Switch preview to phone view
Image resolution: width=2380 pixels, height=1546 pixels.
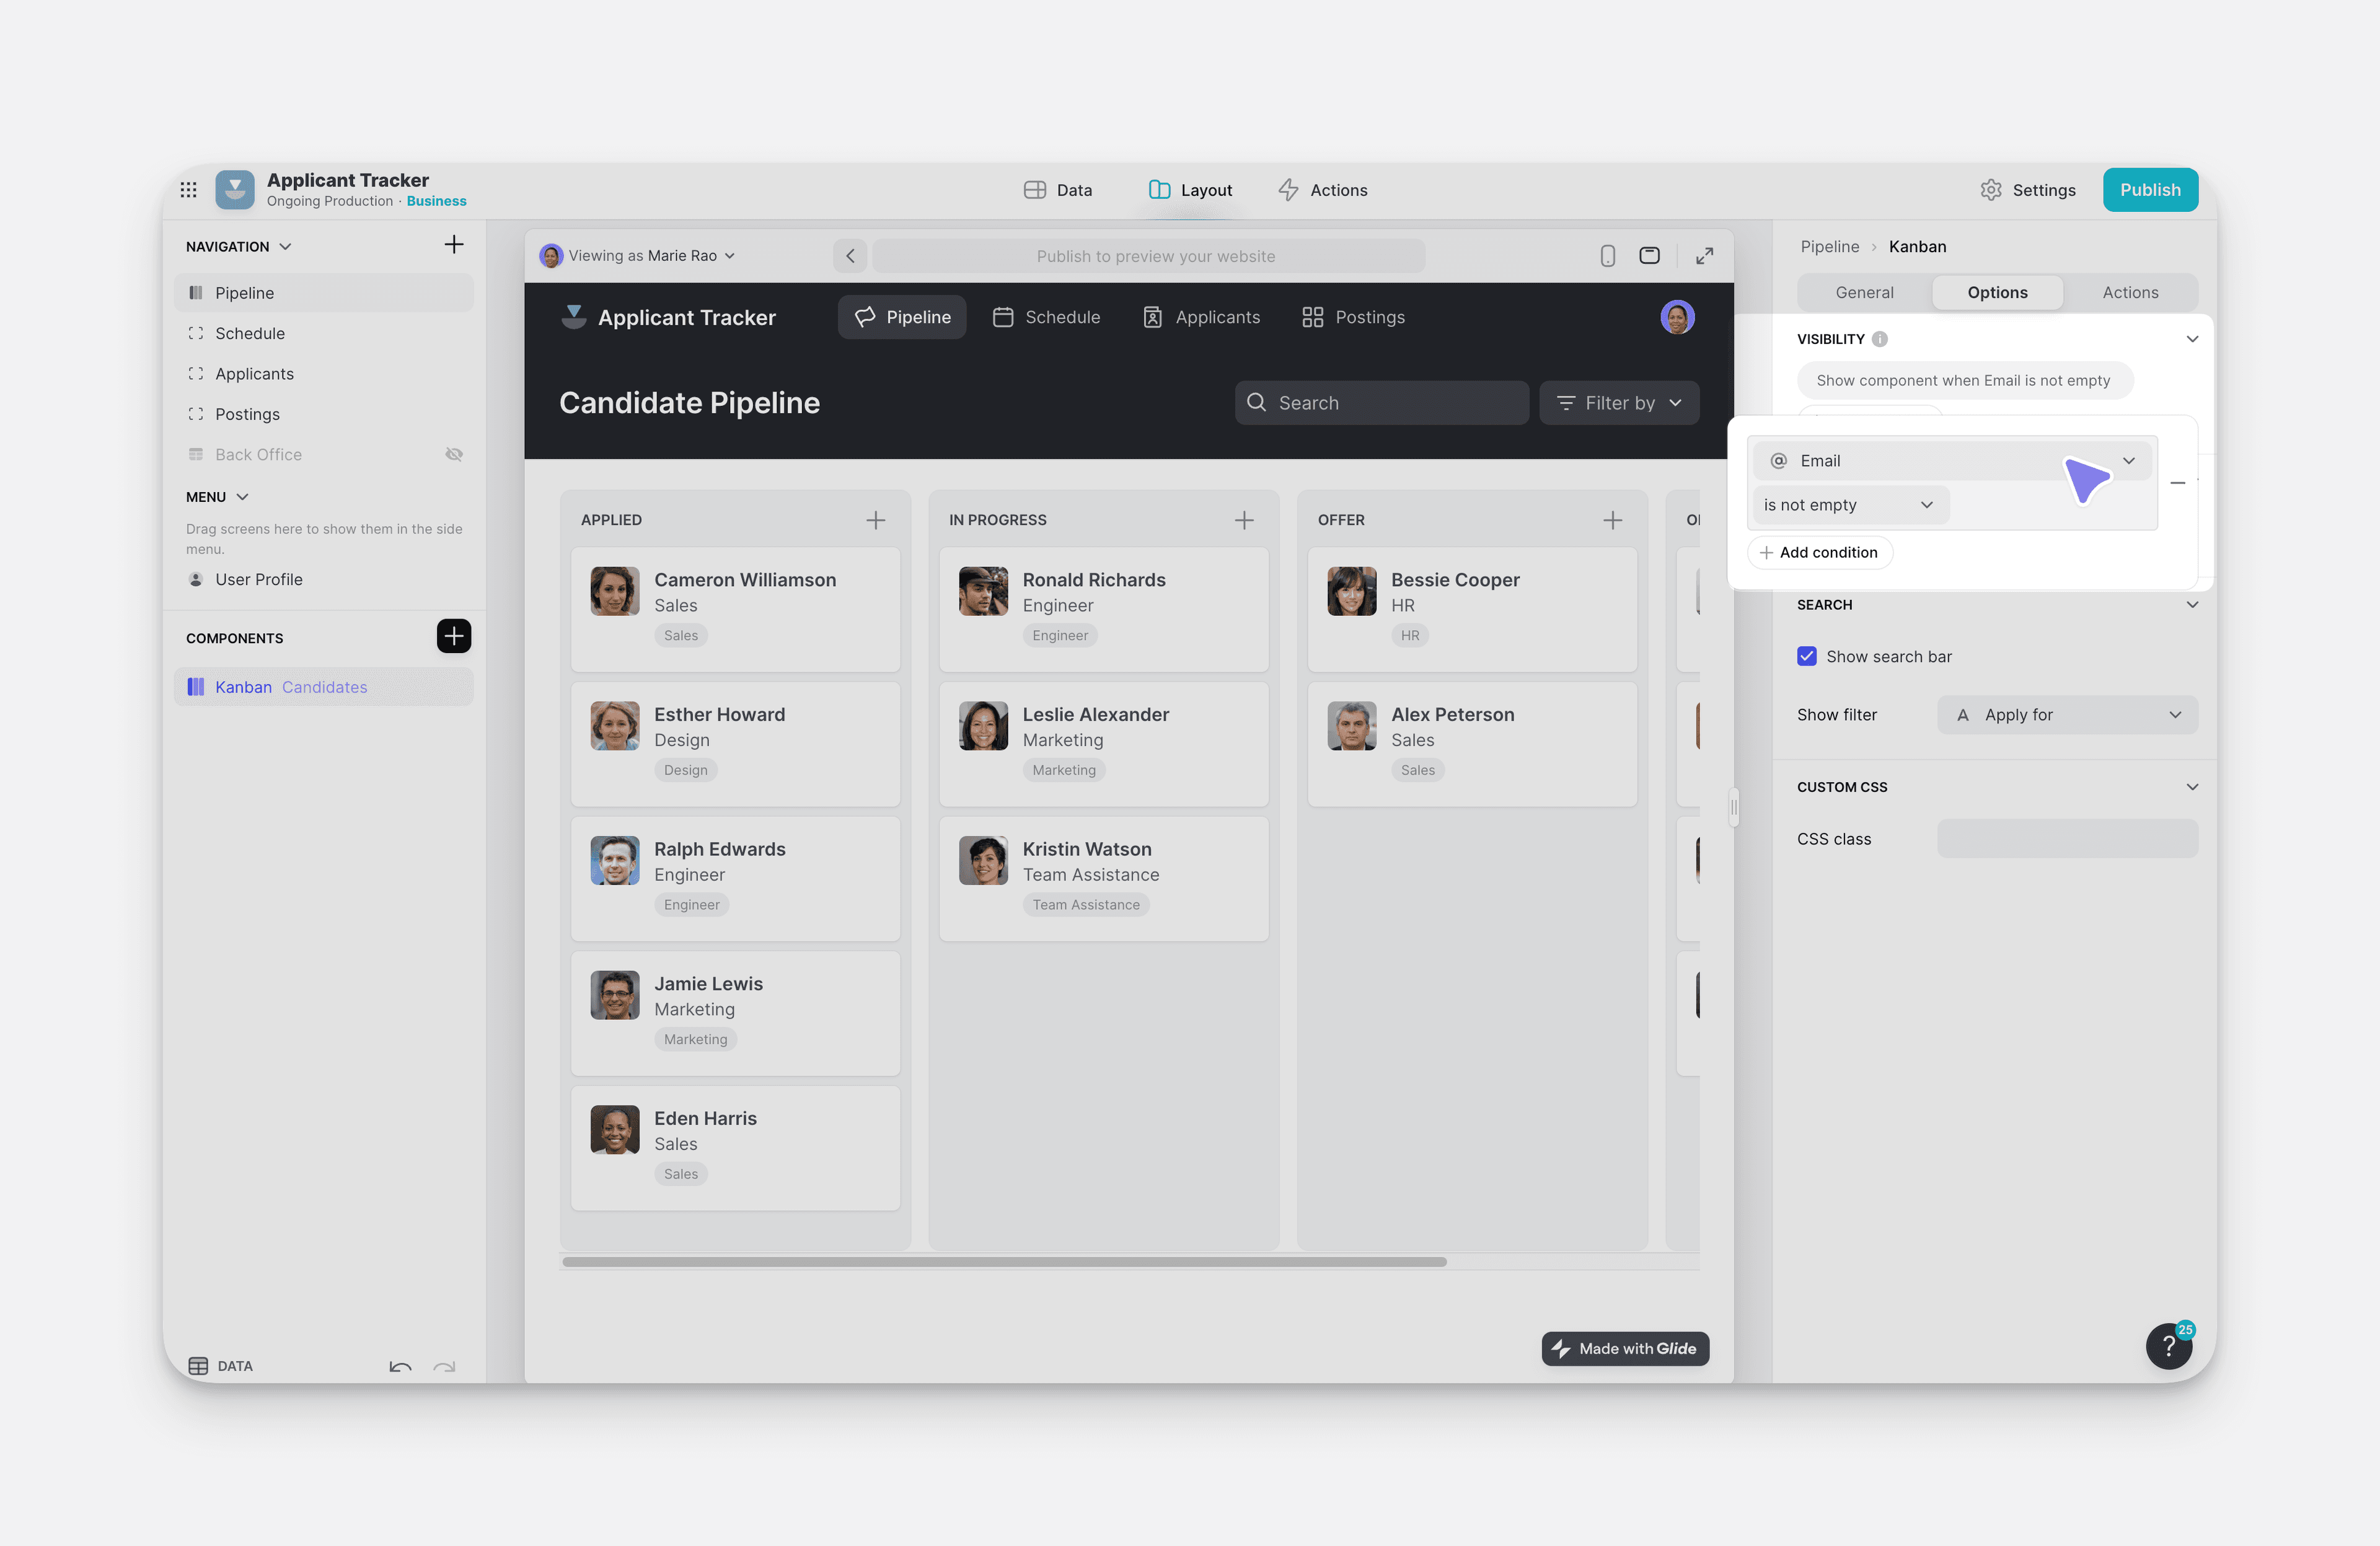tap(1608, 256)
